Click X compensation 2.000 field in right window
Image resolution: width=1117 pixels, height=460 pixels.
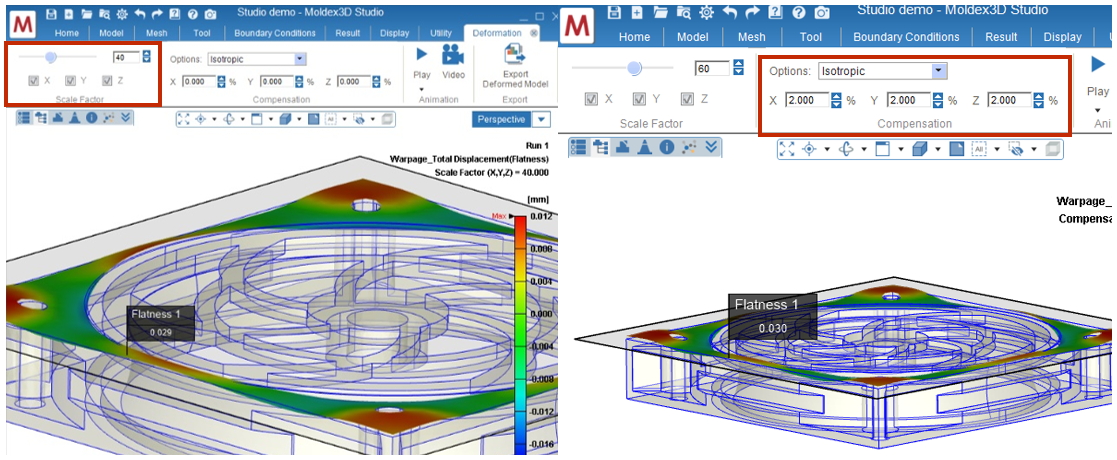coord(808,101)
